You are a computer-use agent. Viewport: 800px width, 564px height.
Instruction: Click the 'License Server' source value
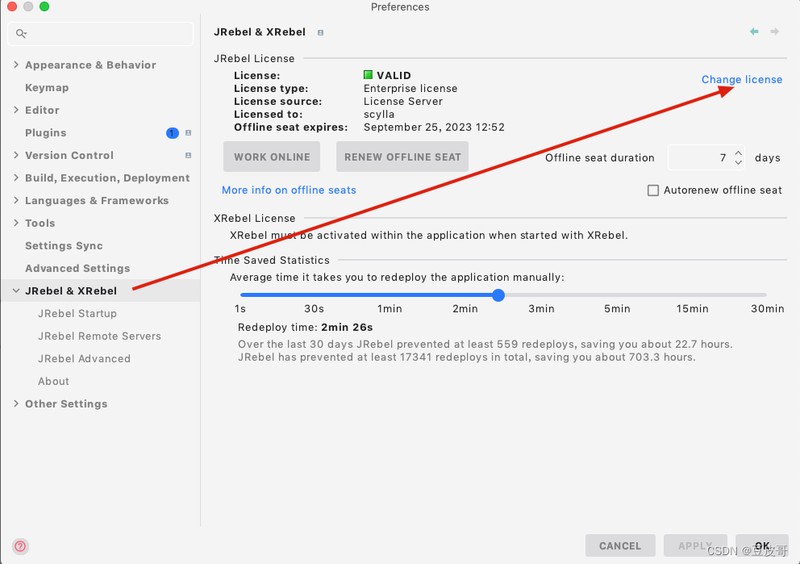tap(403, 101)
